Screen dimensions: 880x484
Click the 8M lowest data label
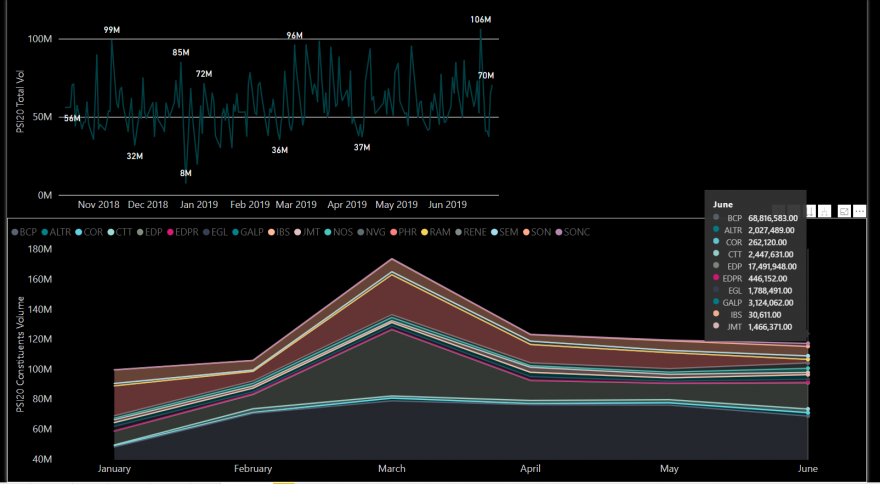[x=185, y=173]
